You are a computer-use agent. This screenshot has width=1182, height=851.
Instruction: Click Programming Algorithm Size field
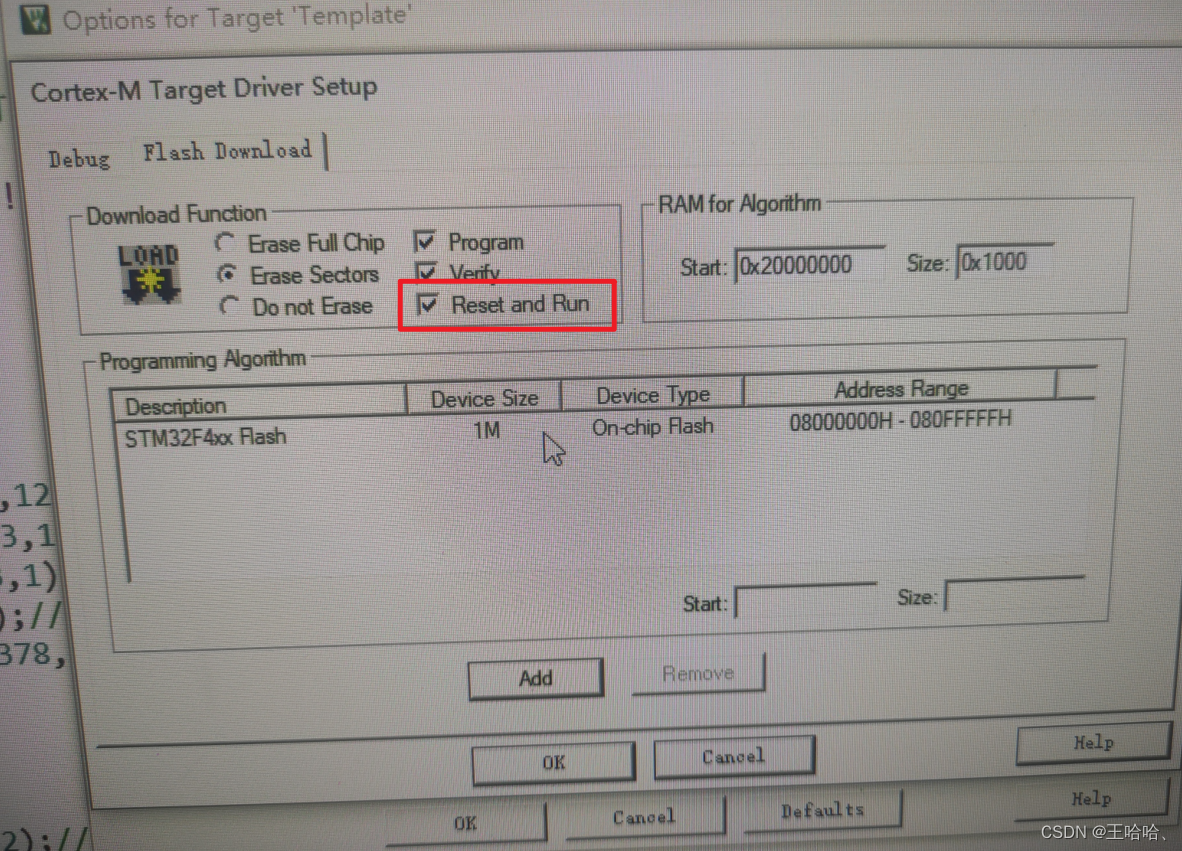coord(1015,595)
